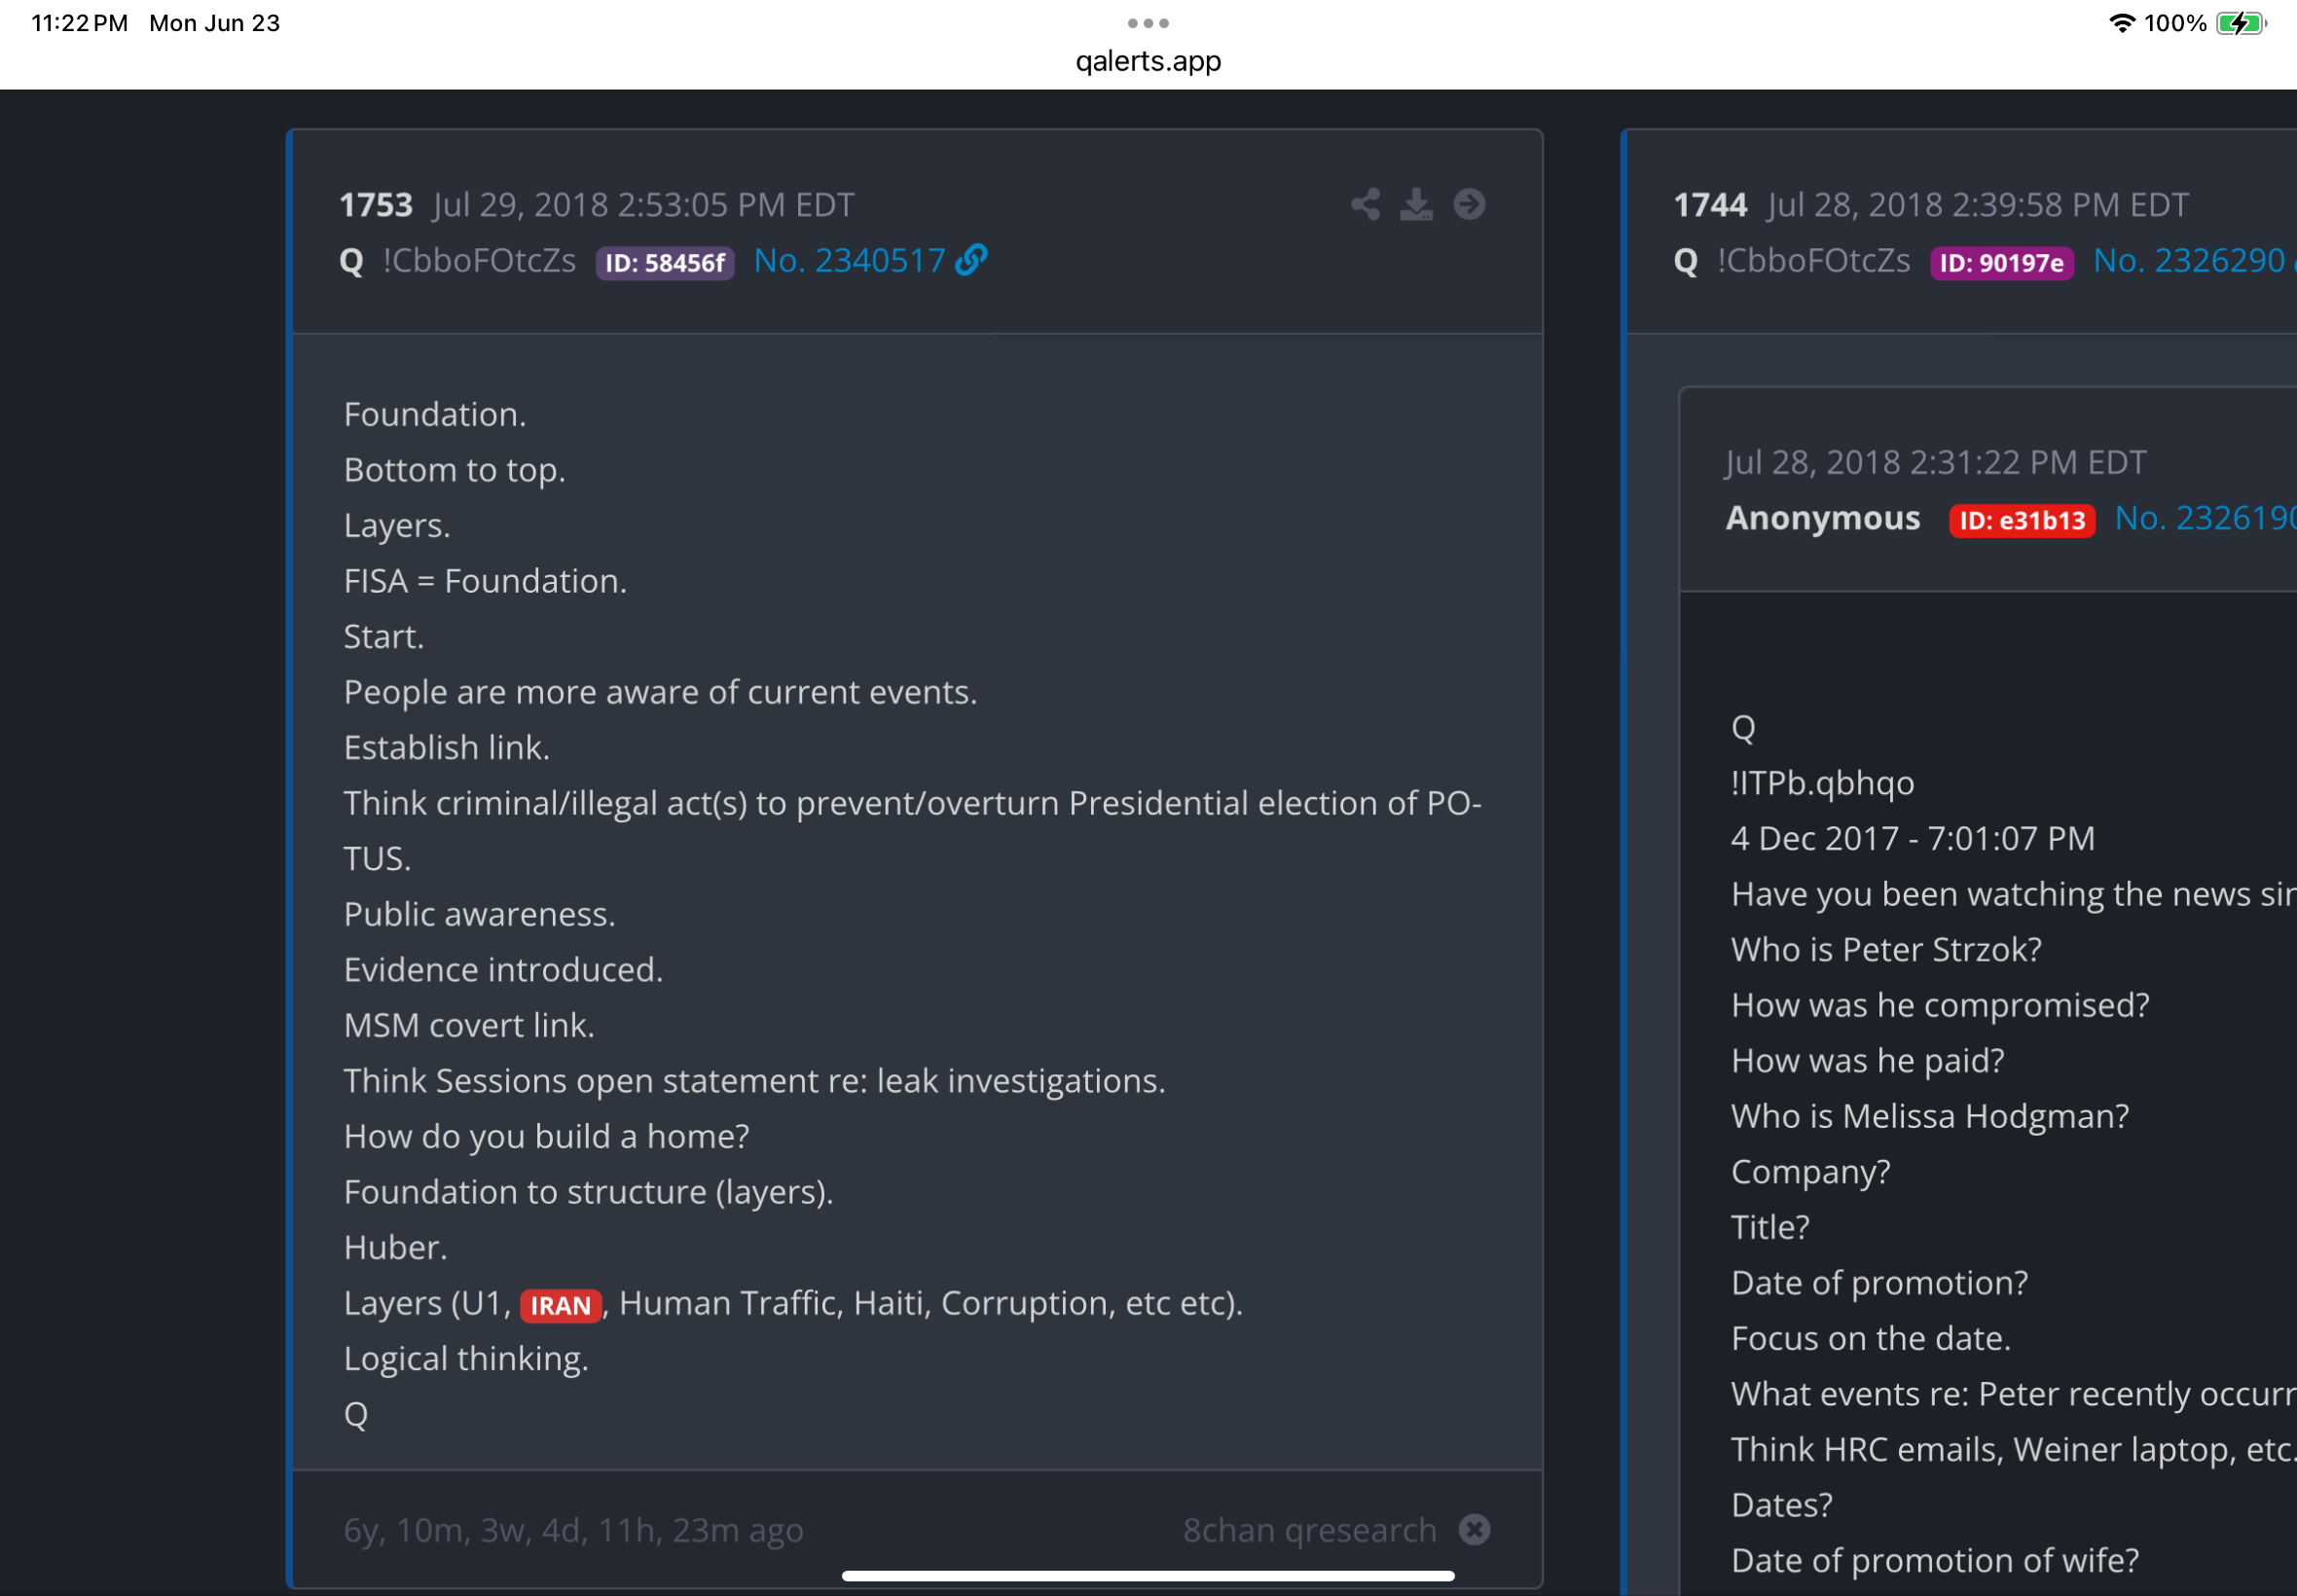Click the line 'How was he paid?'
This screenshot has width=2297, height=1596.
pos(1867,1061)
